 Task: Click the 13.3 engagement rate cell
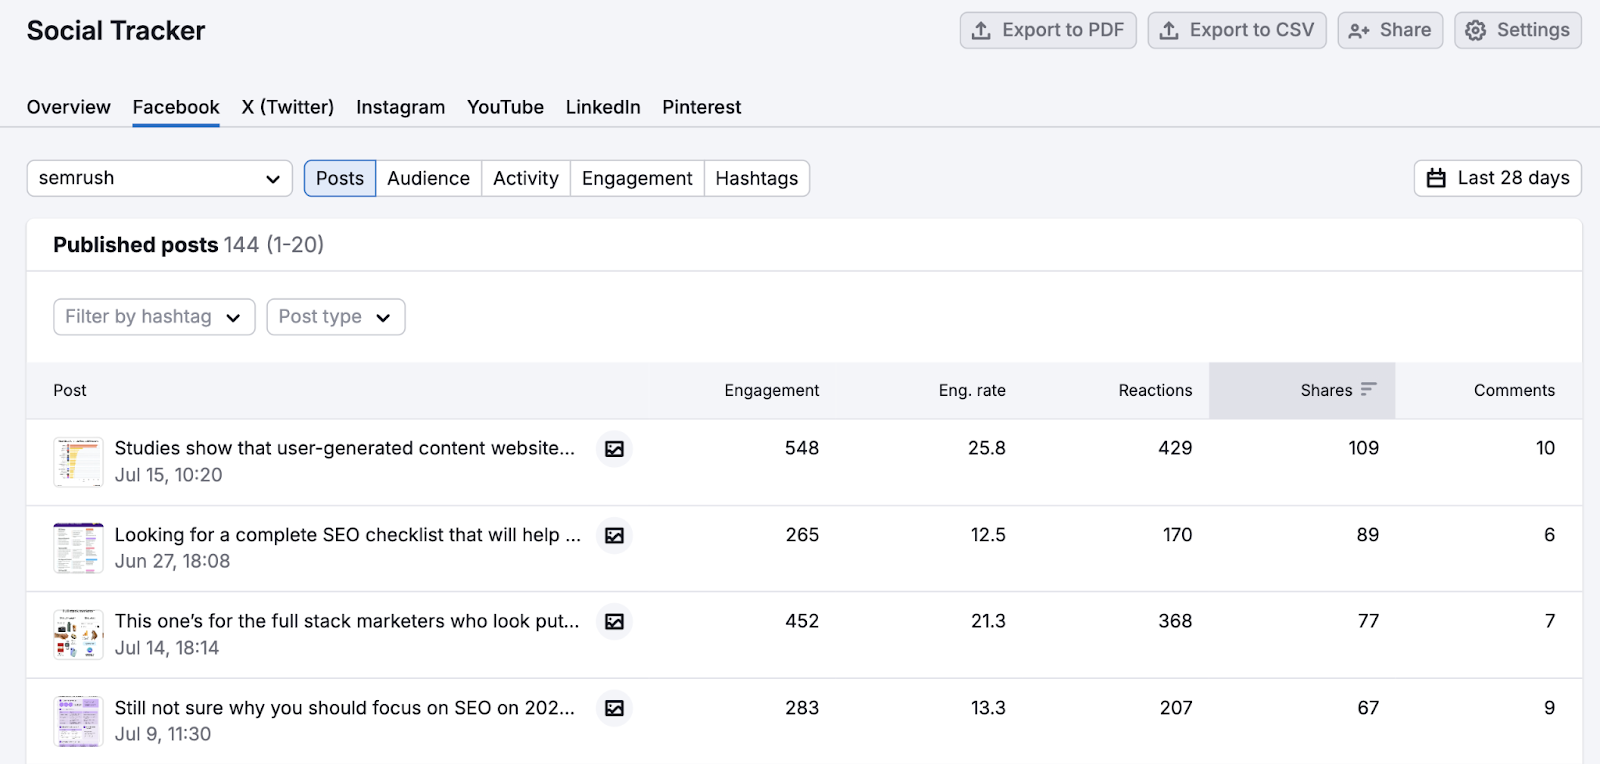(988, 708)
